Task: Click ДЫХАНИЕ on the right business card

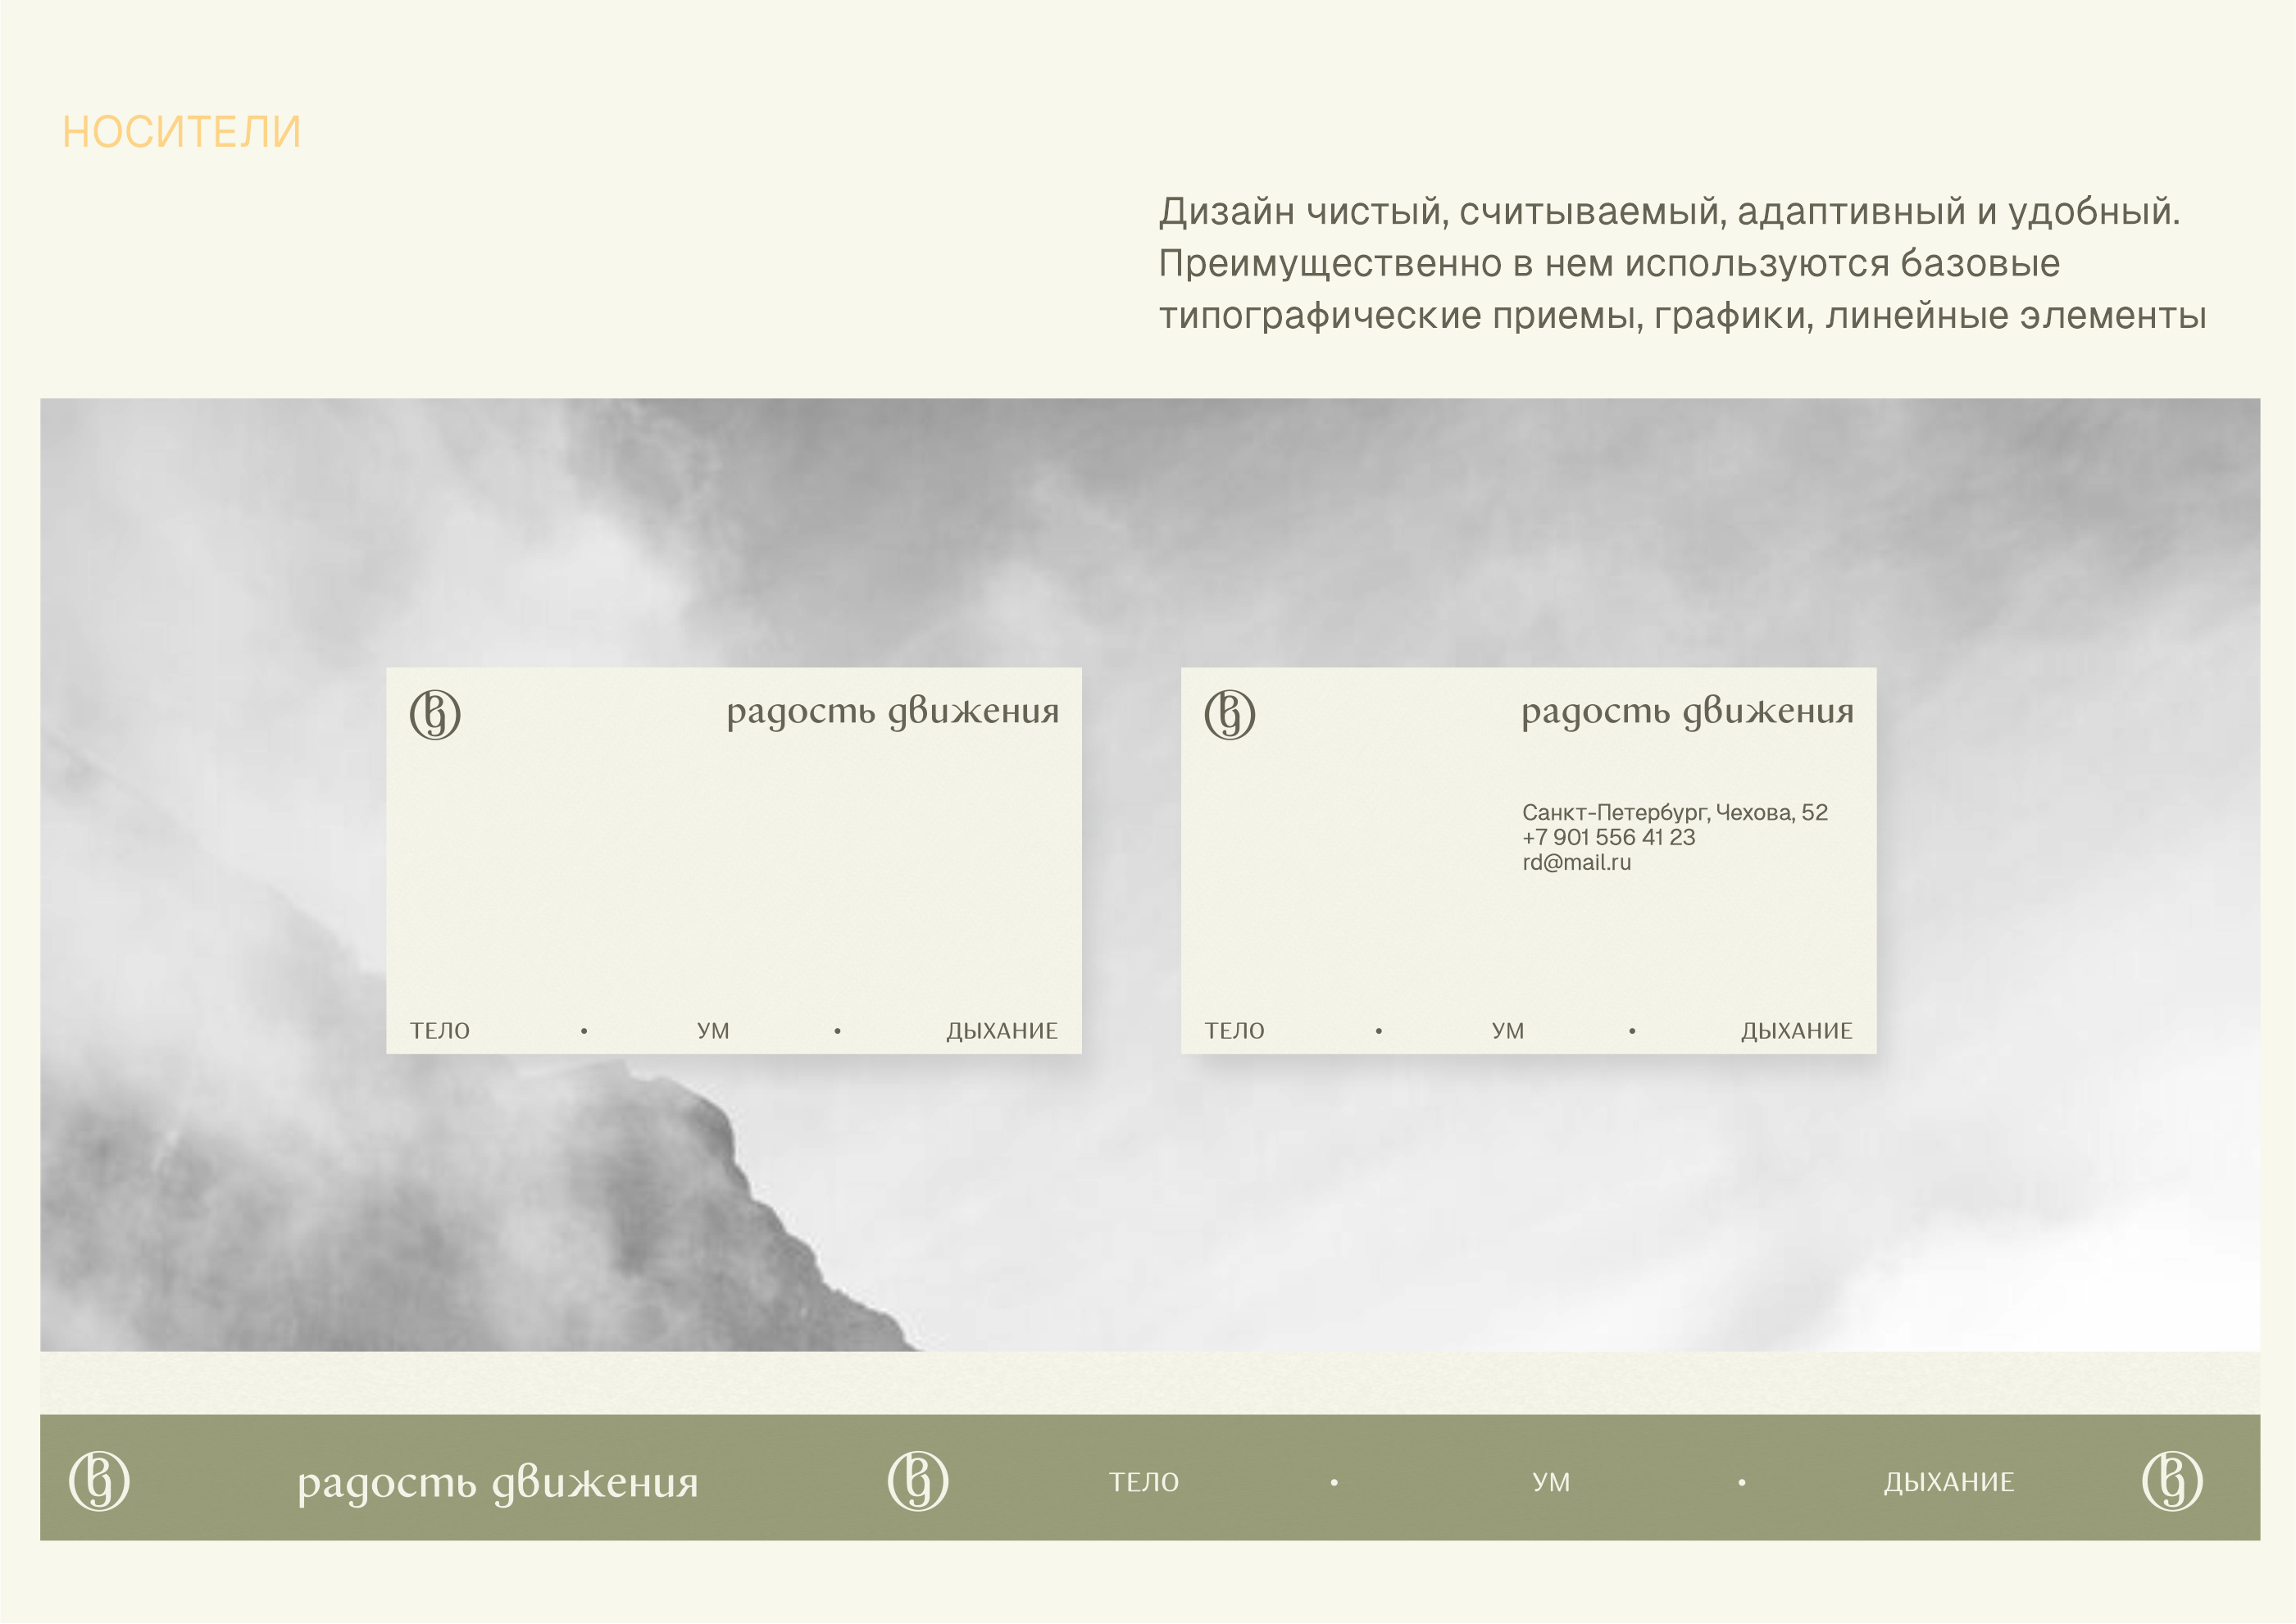Action: pyautogui.click(x=1796, y=1031)
